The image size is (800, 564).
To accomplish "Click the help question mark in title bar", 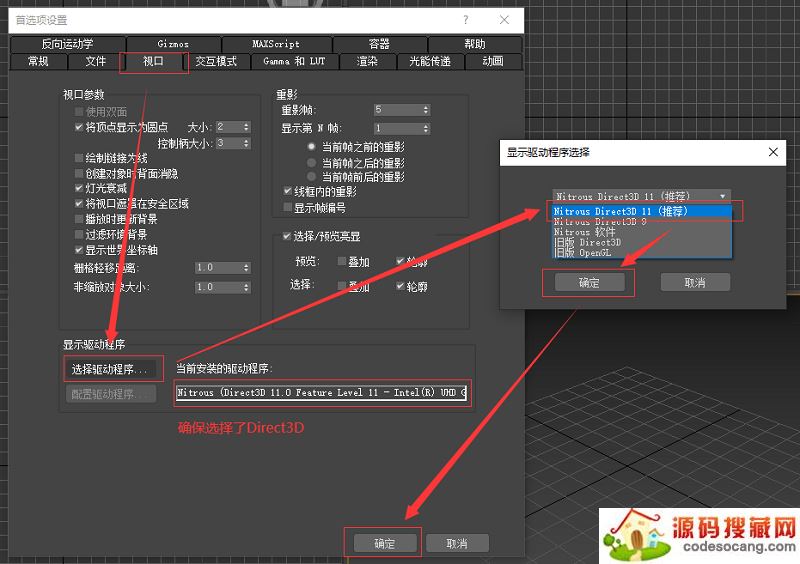I will 465,20.
